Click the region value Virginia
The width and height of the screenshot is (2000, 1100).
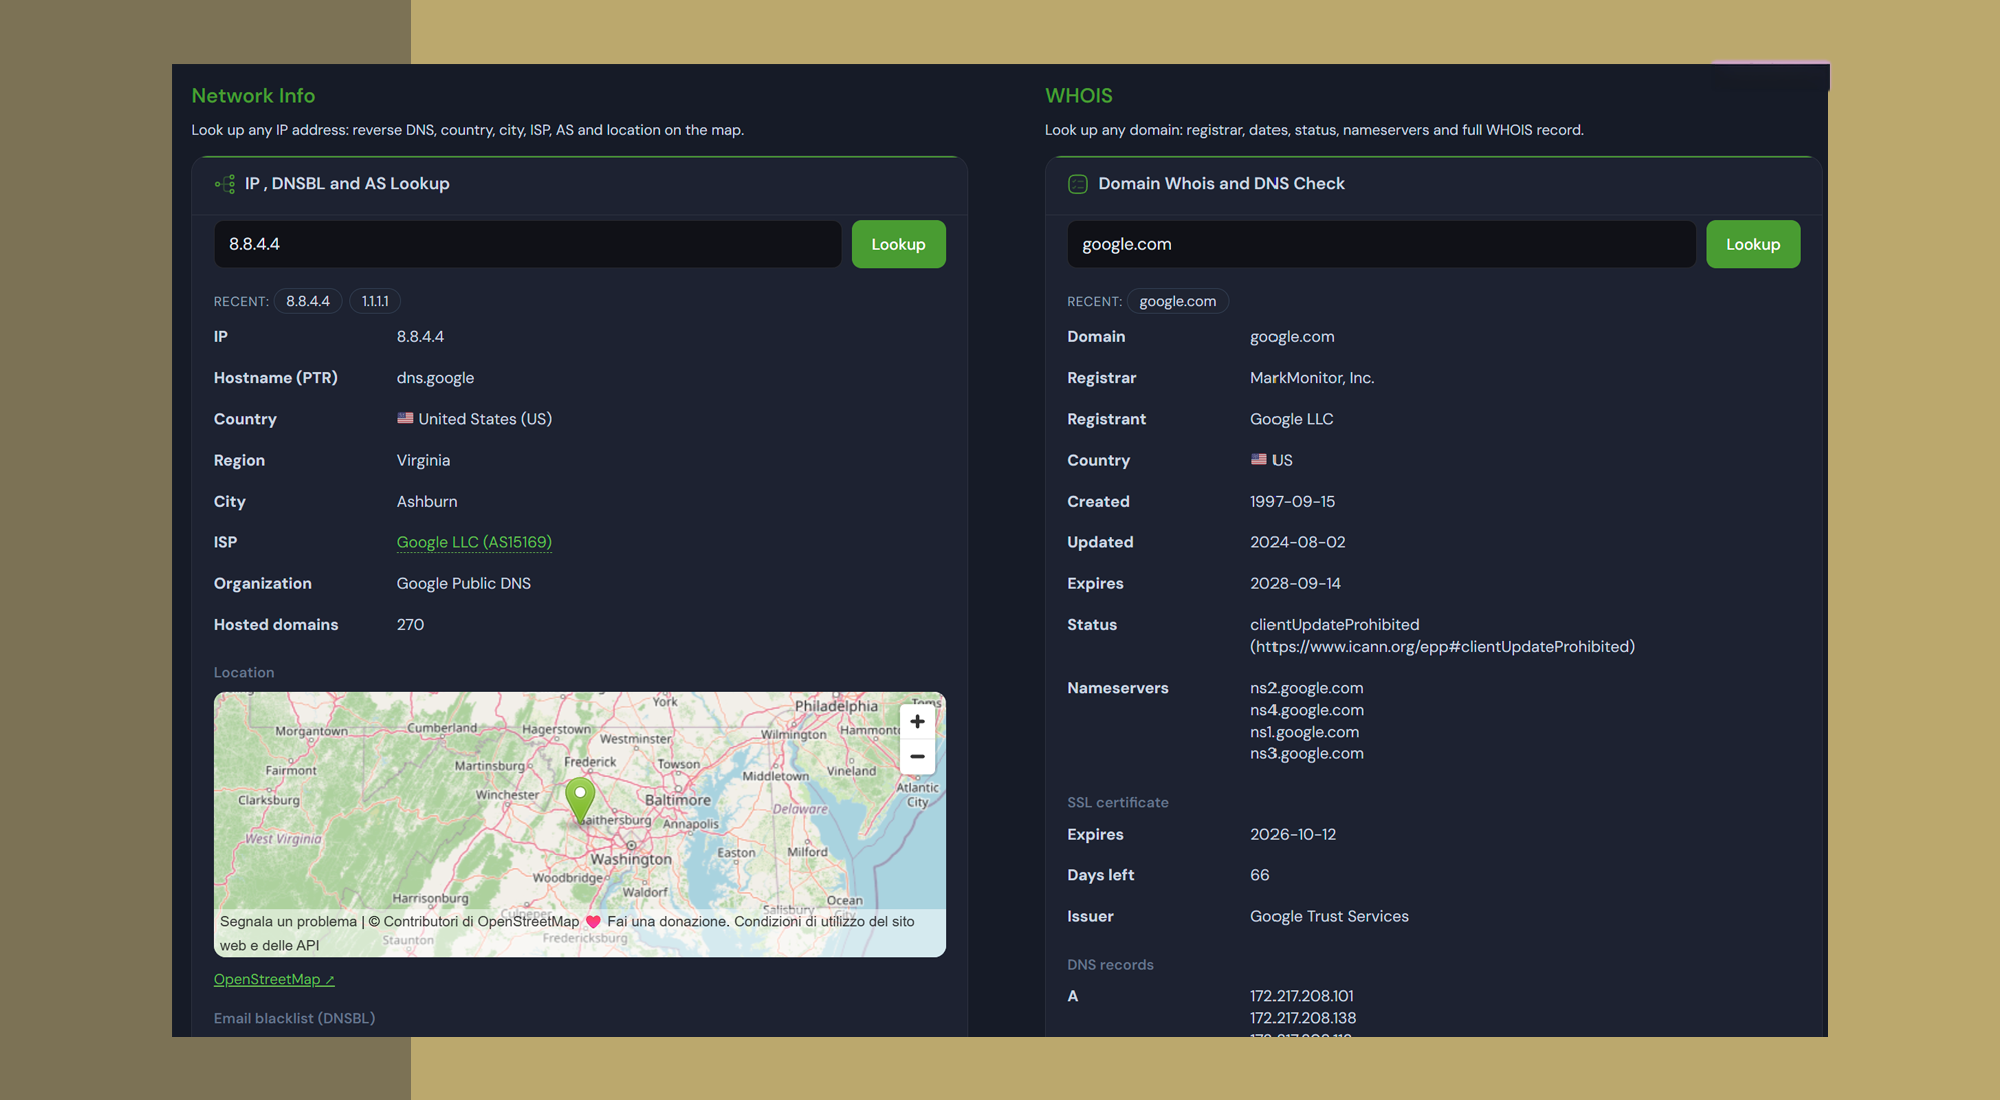point(423,460)
